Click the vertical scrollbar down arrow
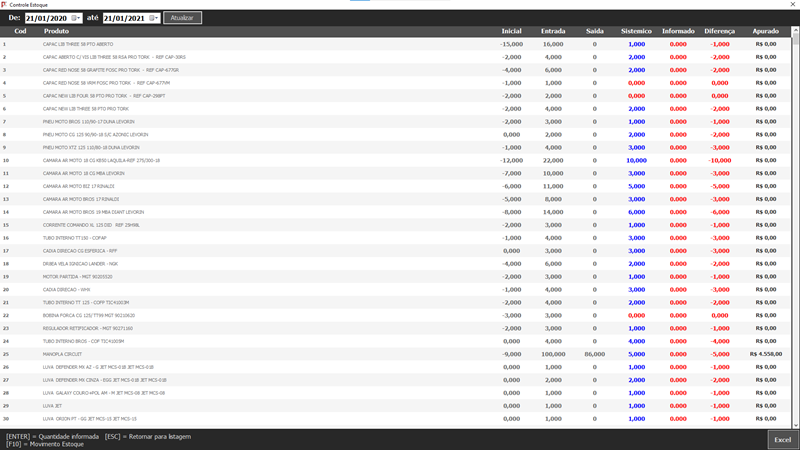 795,425
